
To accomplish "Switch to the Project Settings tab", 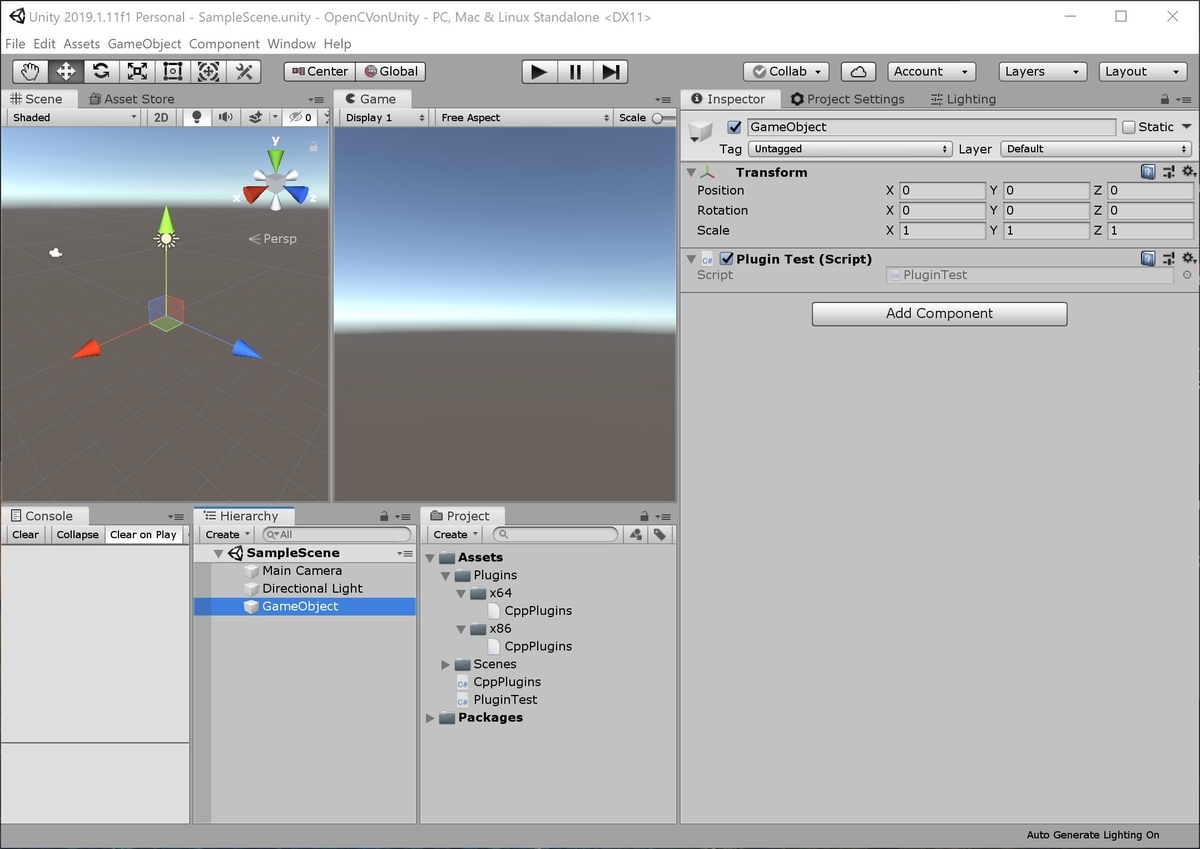I will point(847,99).
